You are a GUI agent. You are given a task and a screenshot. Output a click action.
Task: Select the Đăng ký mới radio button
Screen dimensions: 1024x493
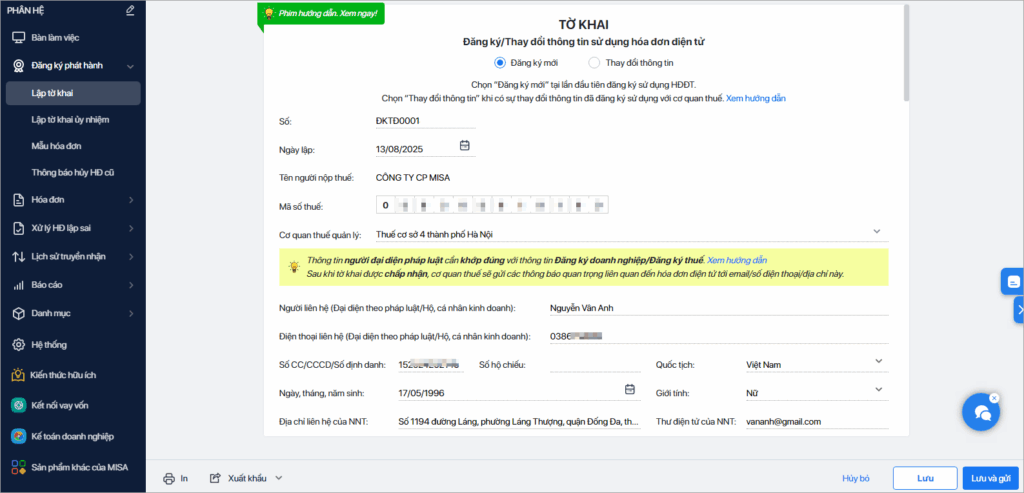click(500, 63)
